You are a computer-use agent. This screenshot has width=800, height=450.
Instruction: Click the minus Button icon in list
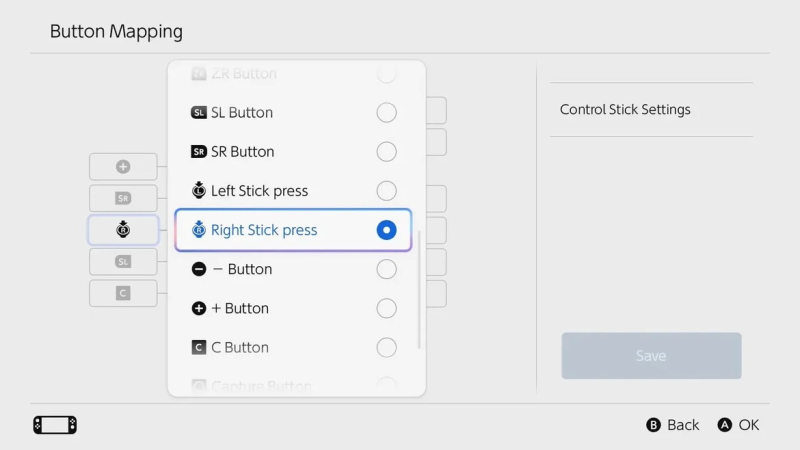click(x=198, y=269)
